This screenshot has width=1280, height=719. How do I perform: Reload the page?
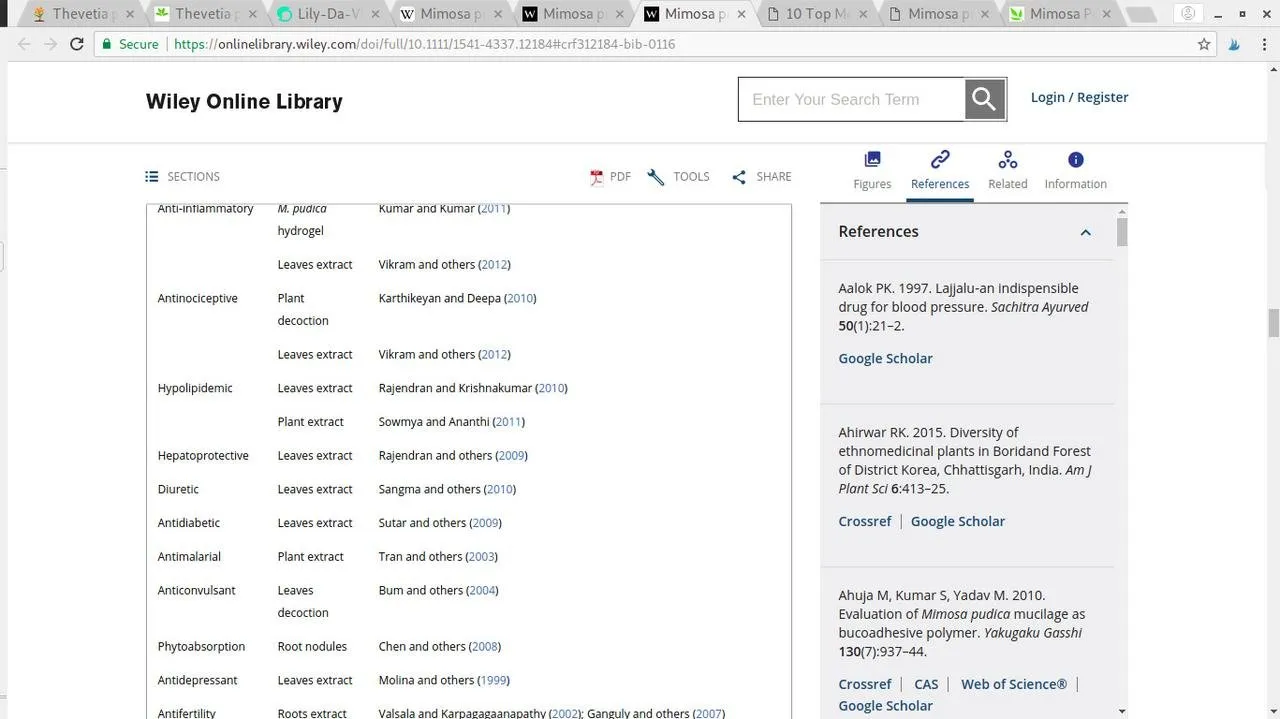point(77,44)
